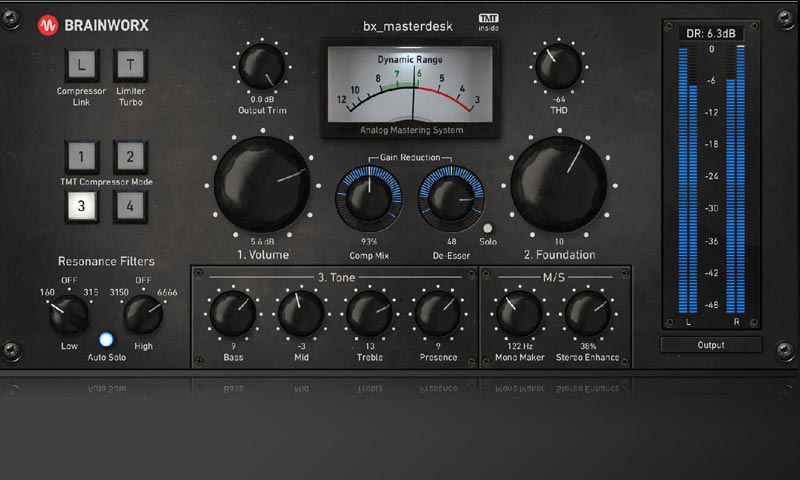Click the Low resonance filter knob

click(x=69, y=314)
